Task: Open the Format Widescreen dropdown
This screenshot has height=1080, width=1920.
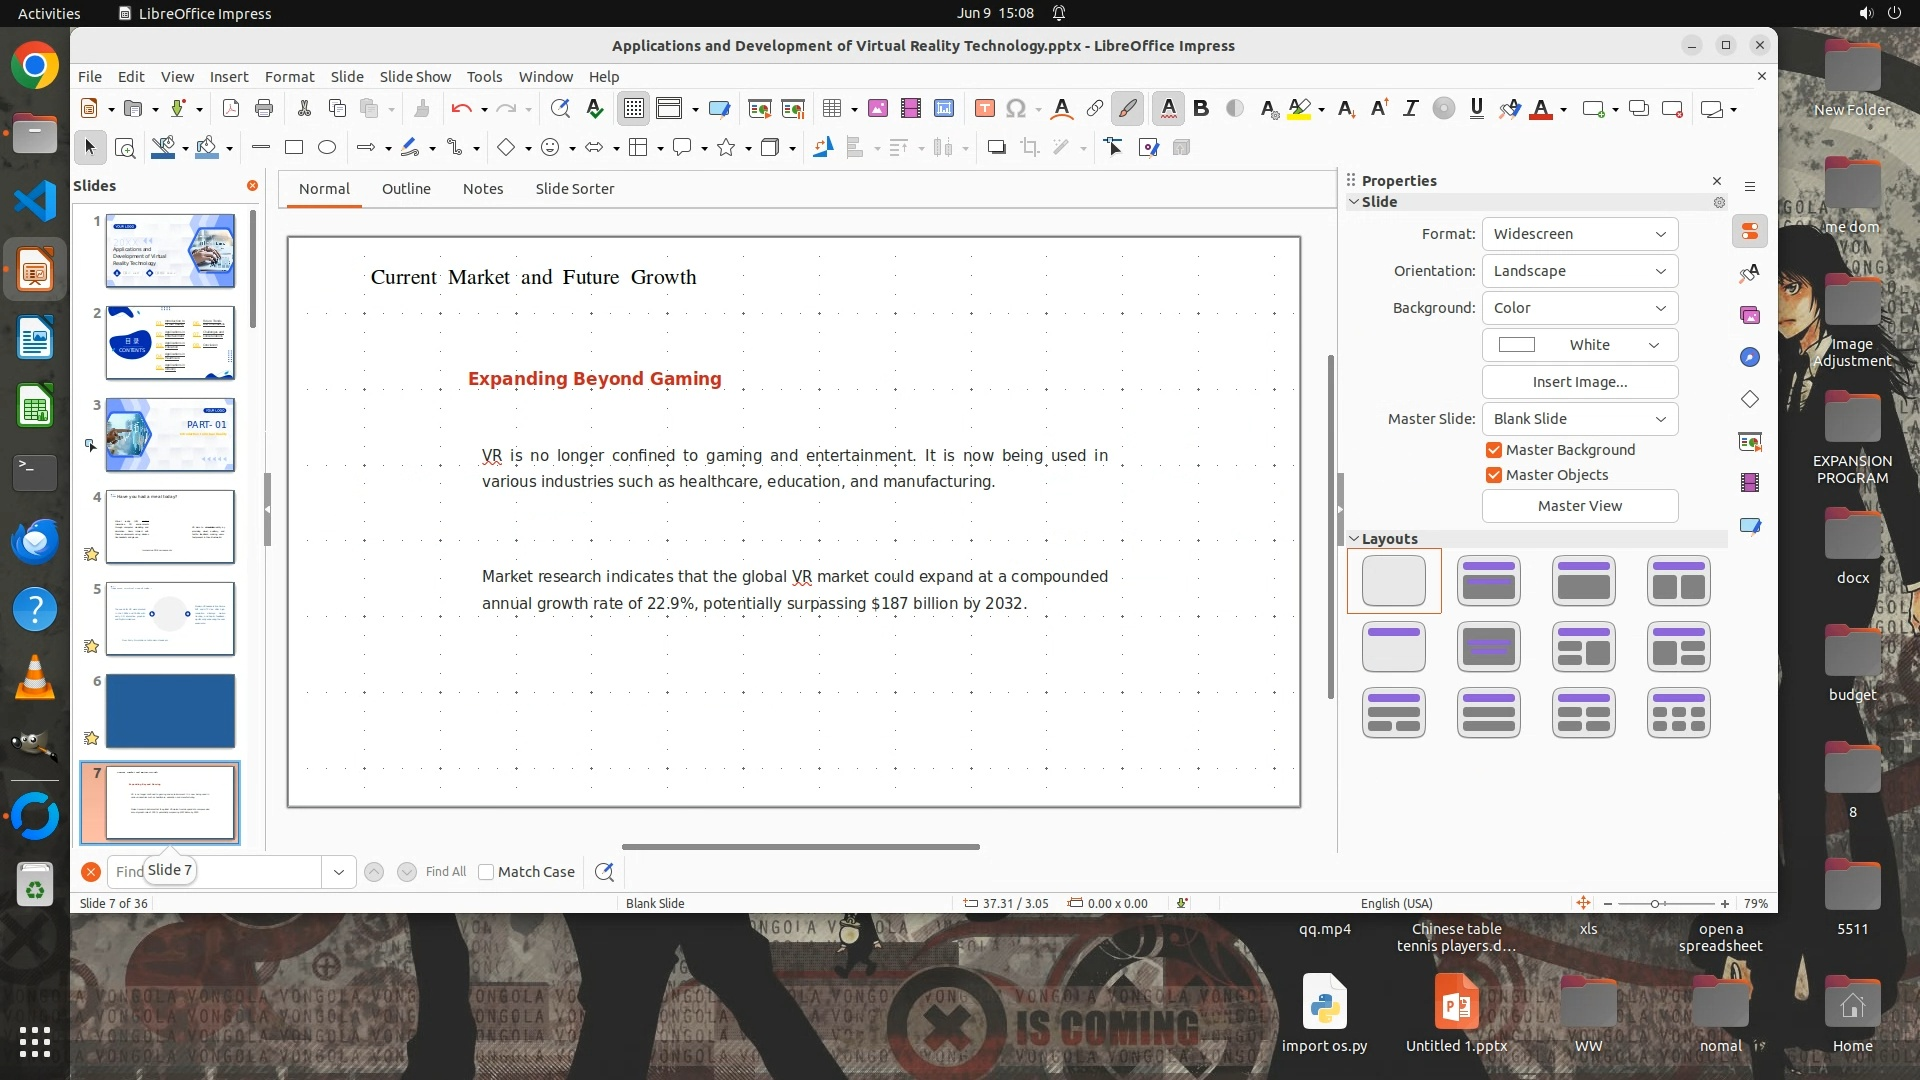Action: coord(1579,234)
